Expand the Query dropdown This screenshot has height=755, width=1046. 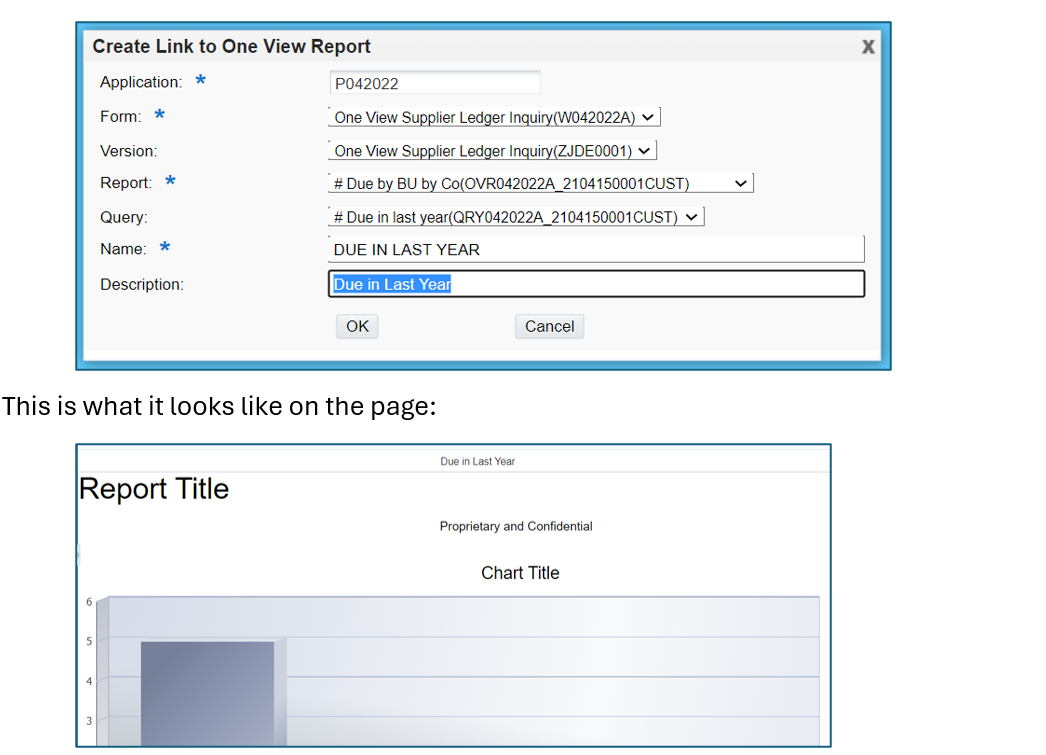click(516, 217)
